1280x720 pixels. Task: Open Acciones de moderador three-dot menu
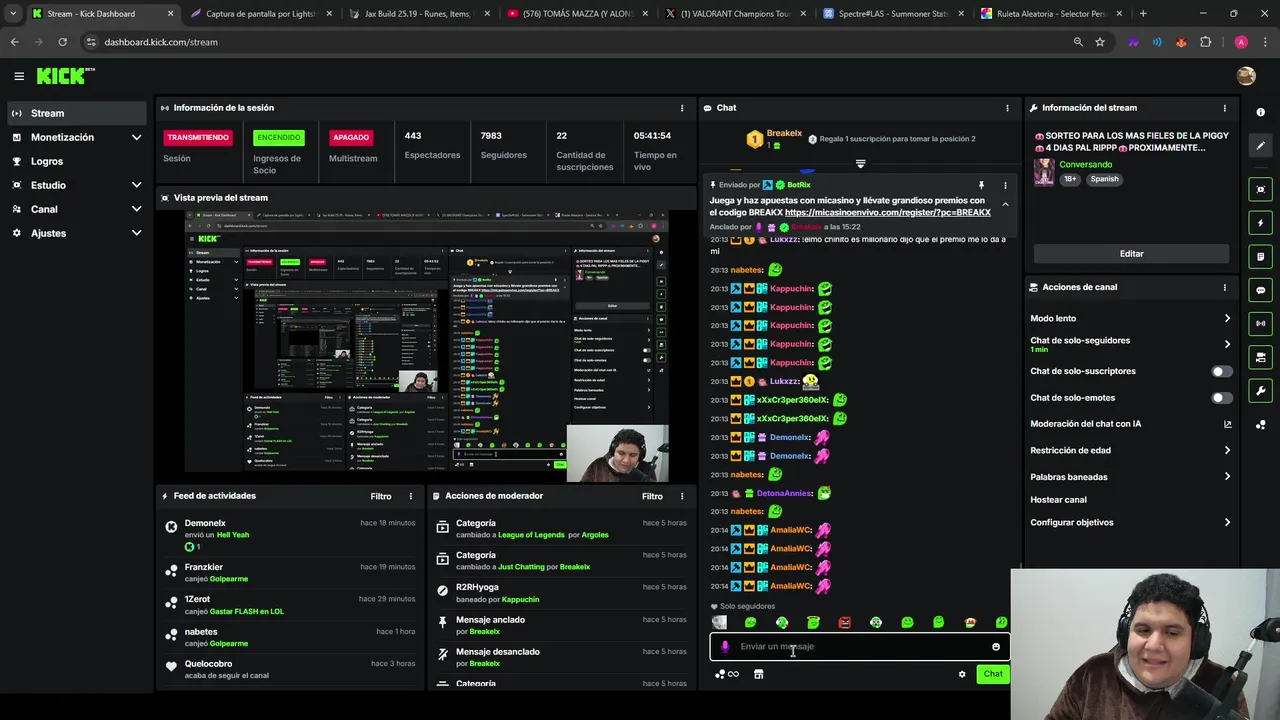tap(682, 496)
